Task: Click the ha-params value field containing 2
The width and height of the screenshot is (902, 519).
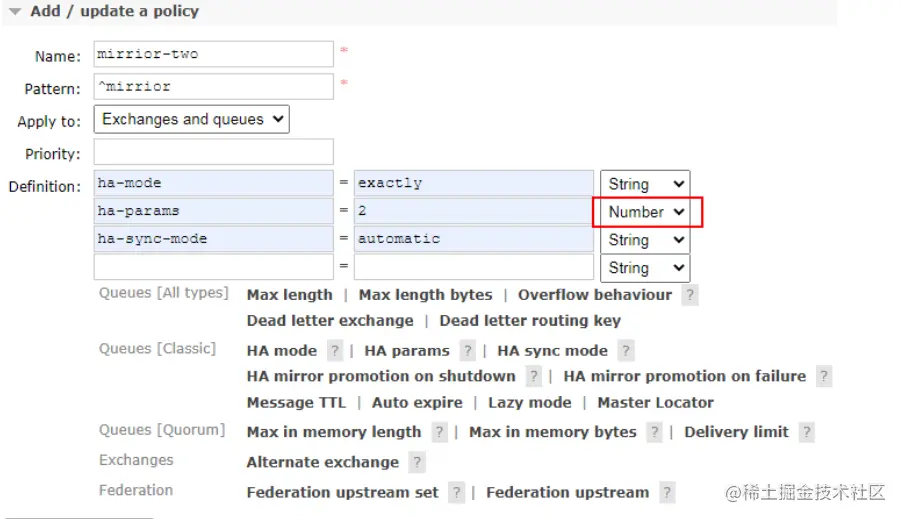Action: 474,211
